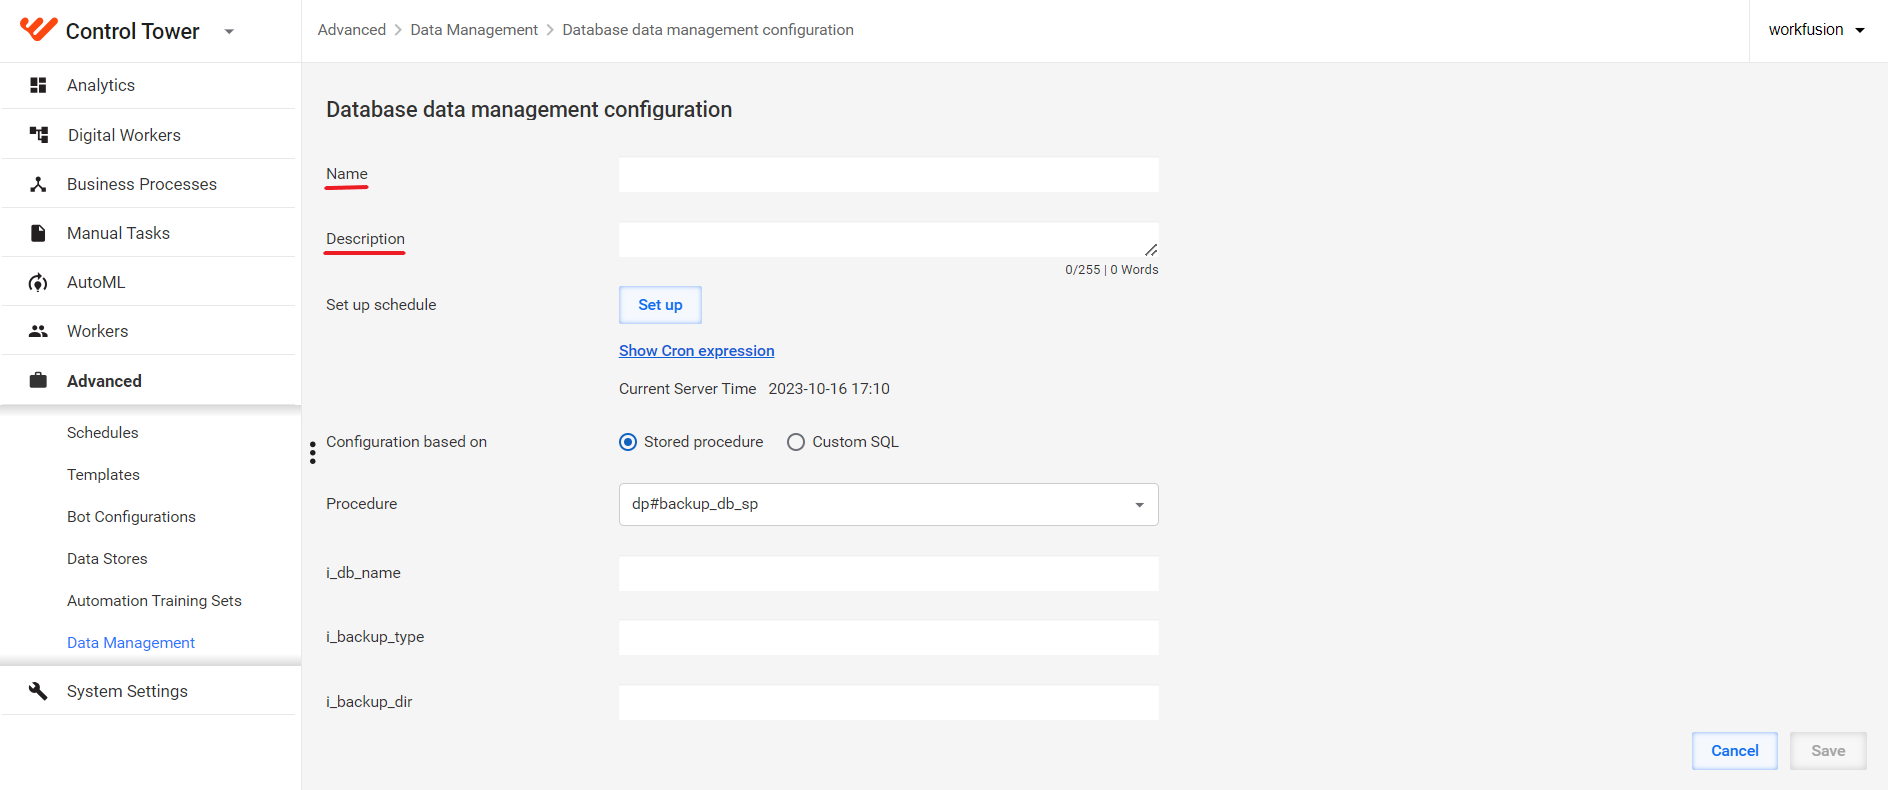Expand the Control Tower dropdown arrow
Screen dimensions: 1888x790
pyautogui.click(x=229, y=31)
